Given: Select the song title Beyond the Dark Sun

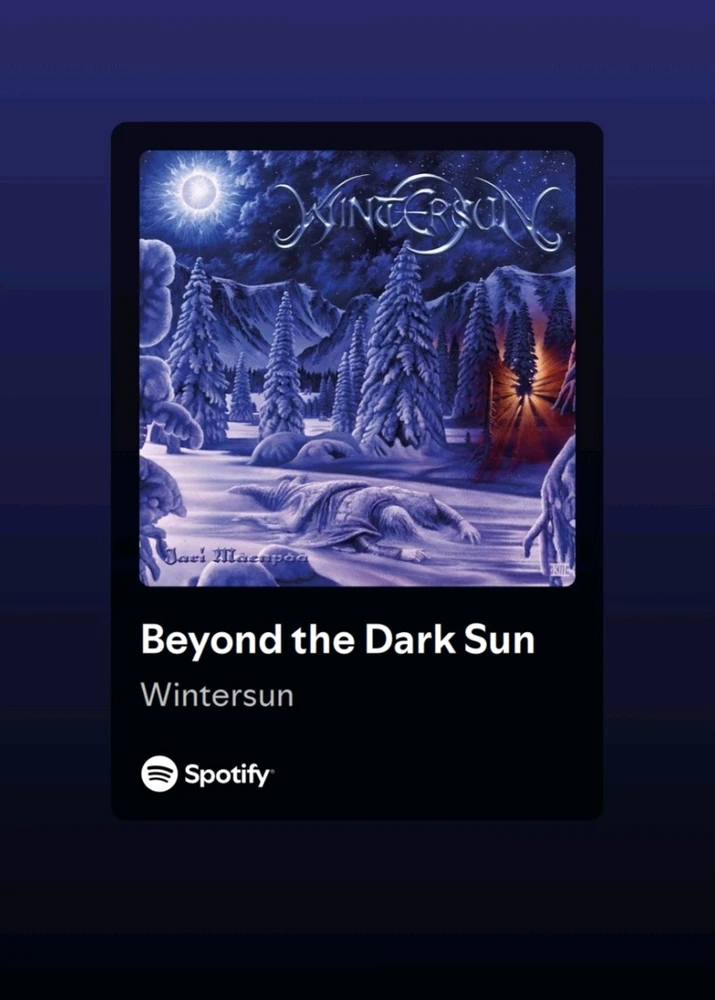Looking at the screenshot, I should tap(337, 639).
